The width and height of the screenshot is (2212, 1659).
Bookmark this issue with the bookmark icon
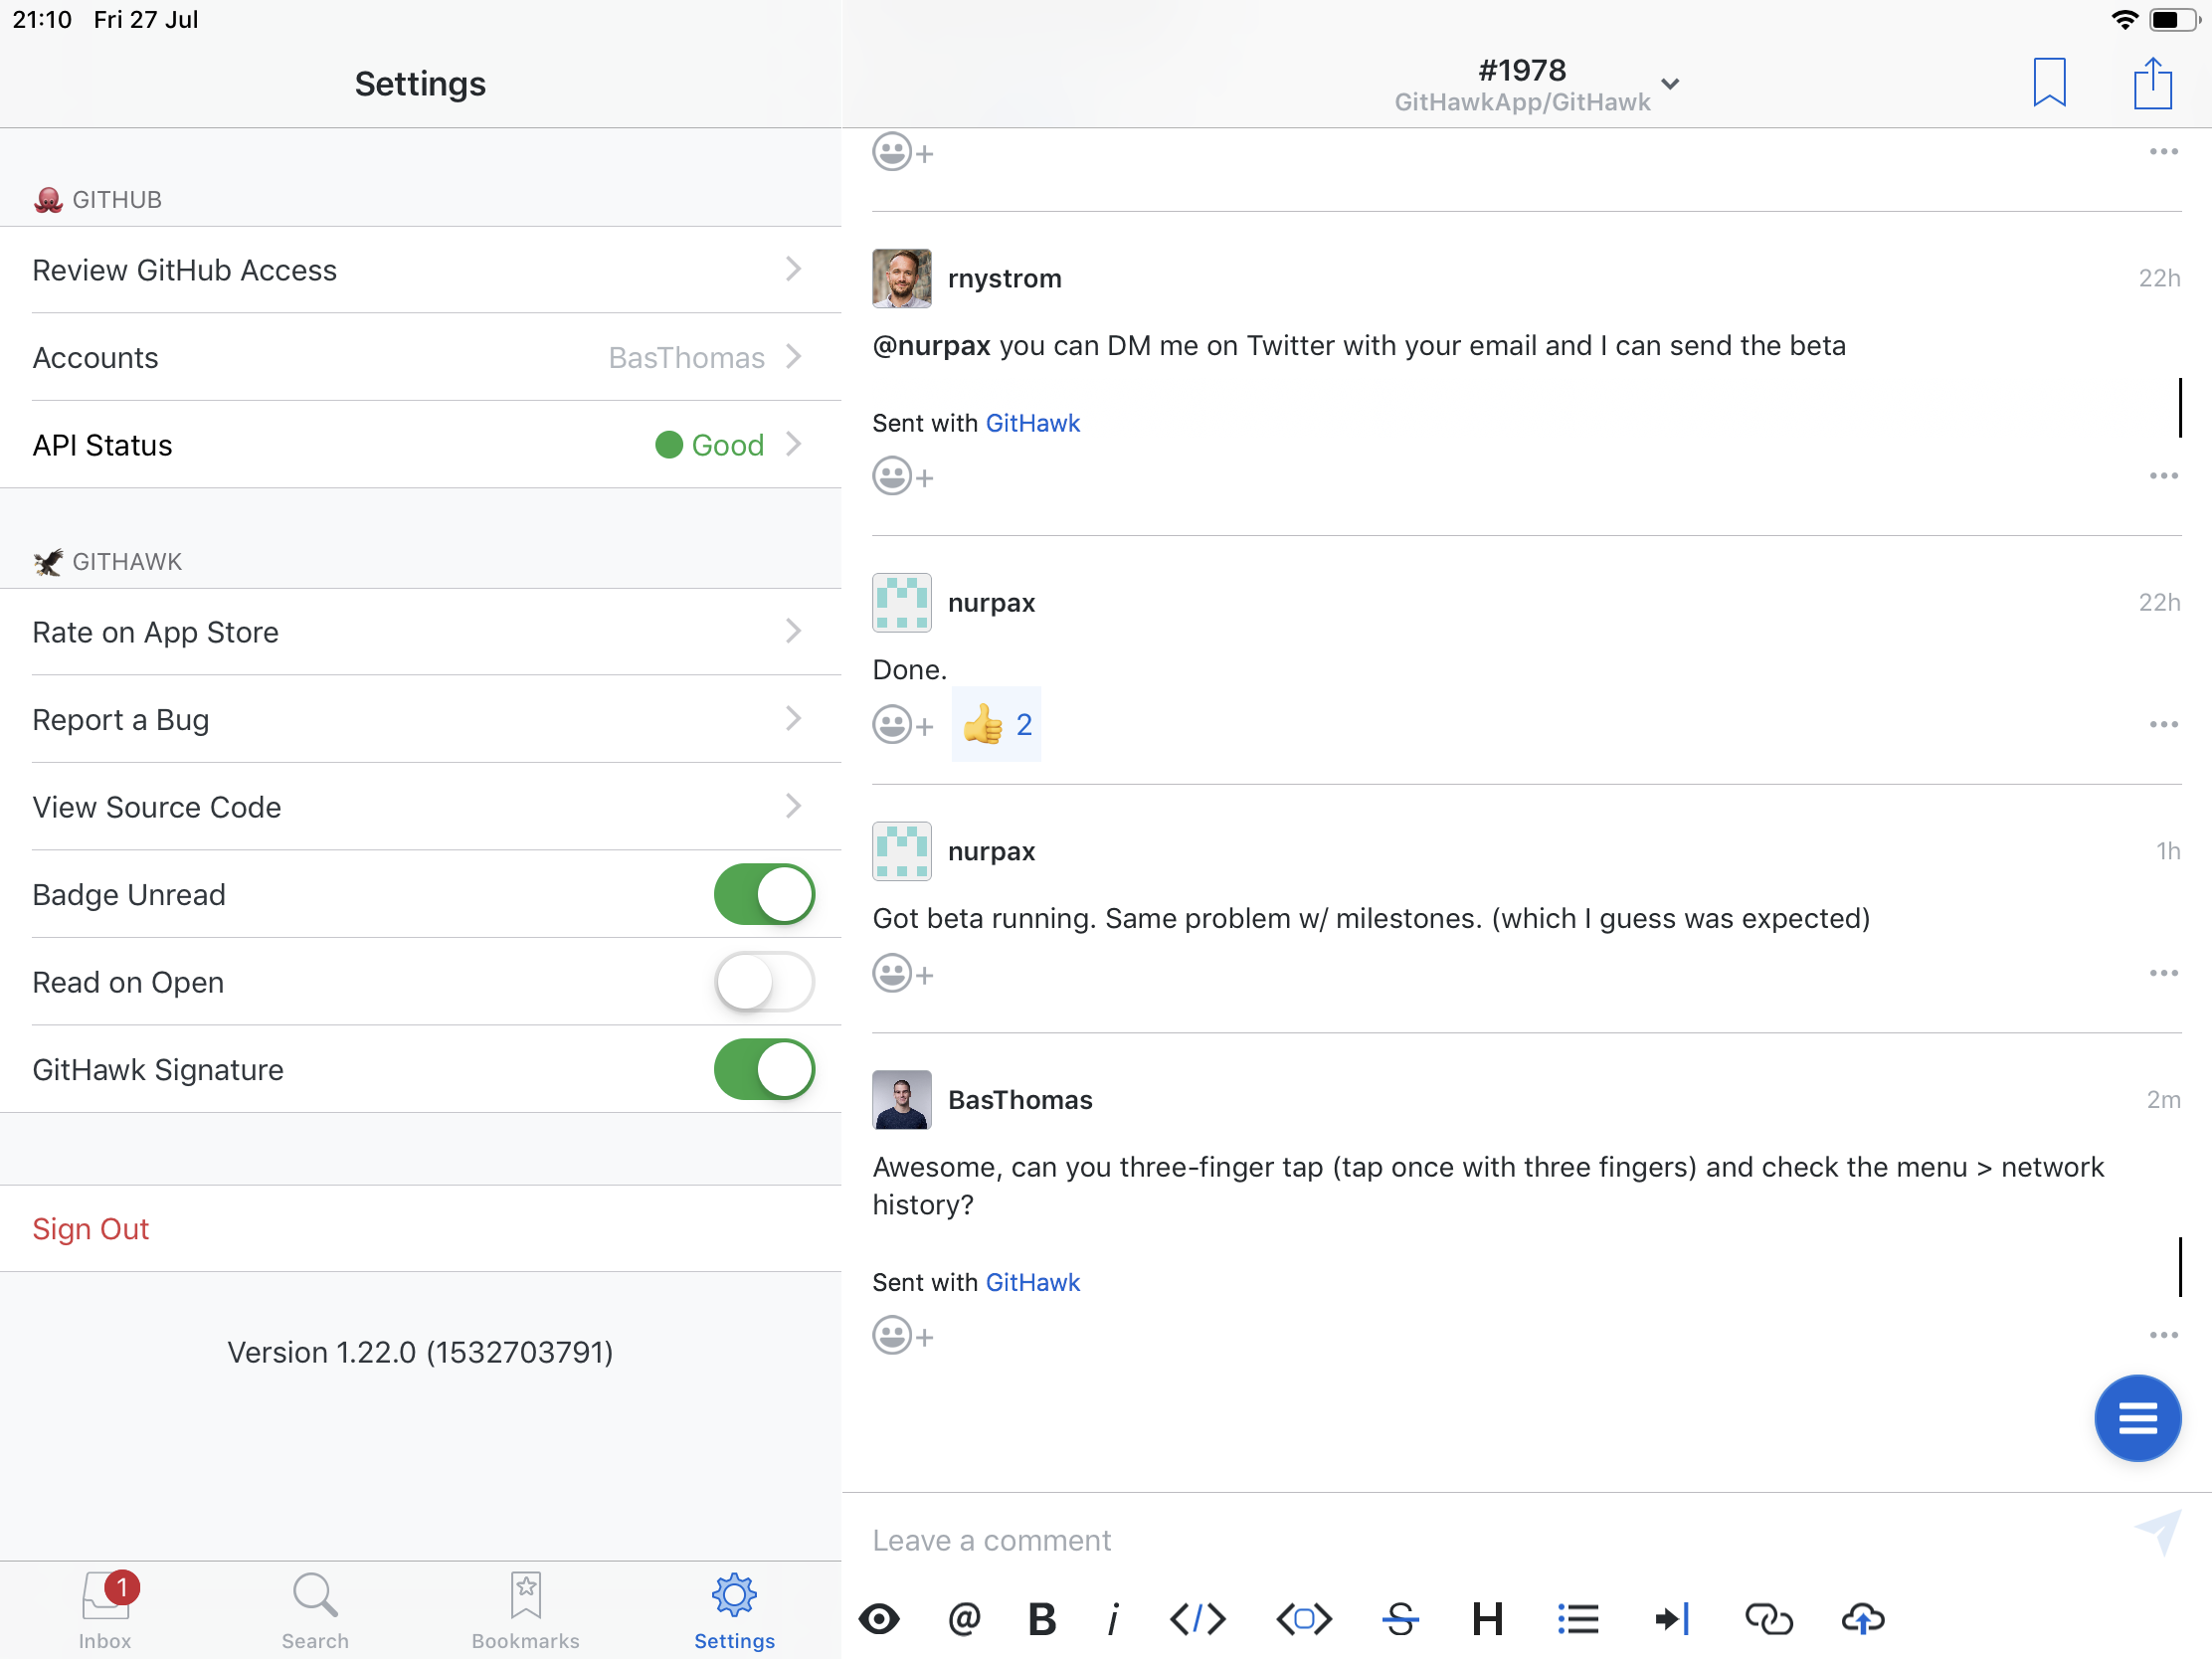tap(2049, 82)
